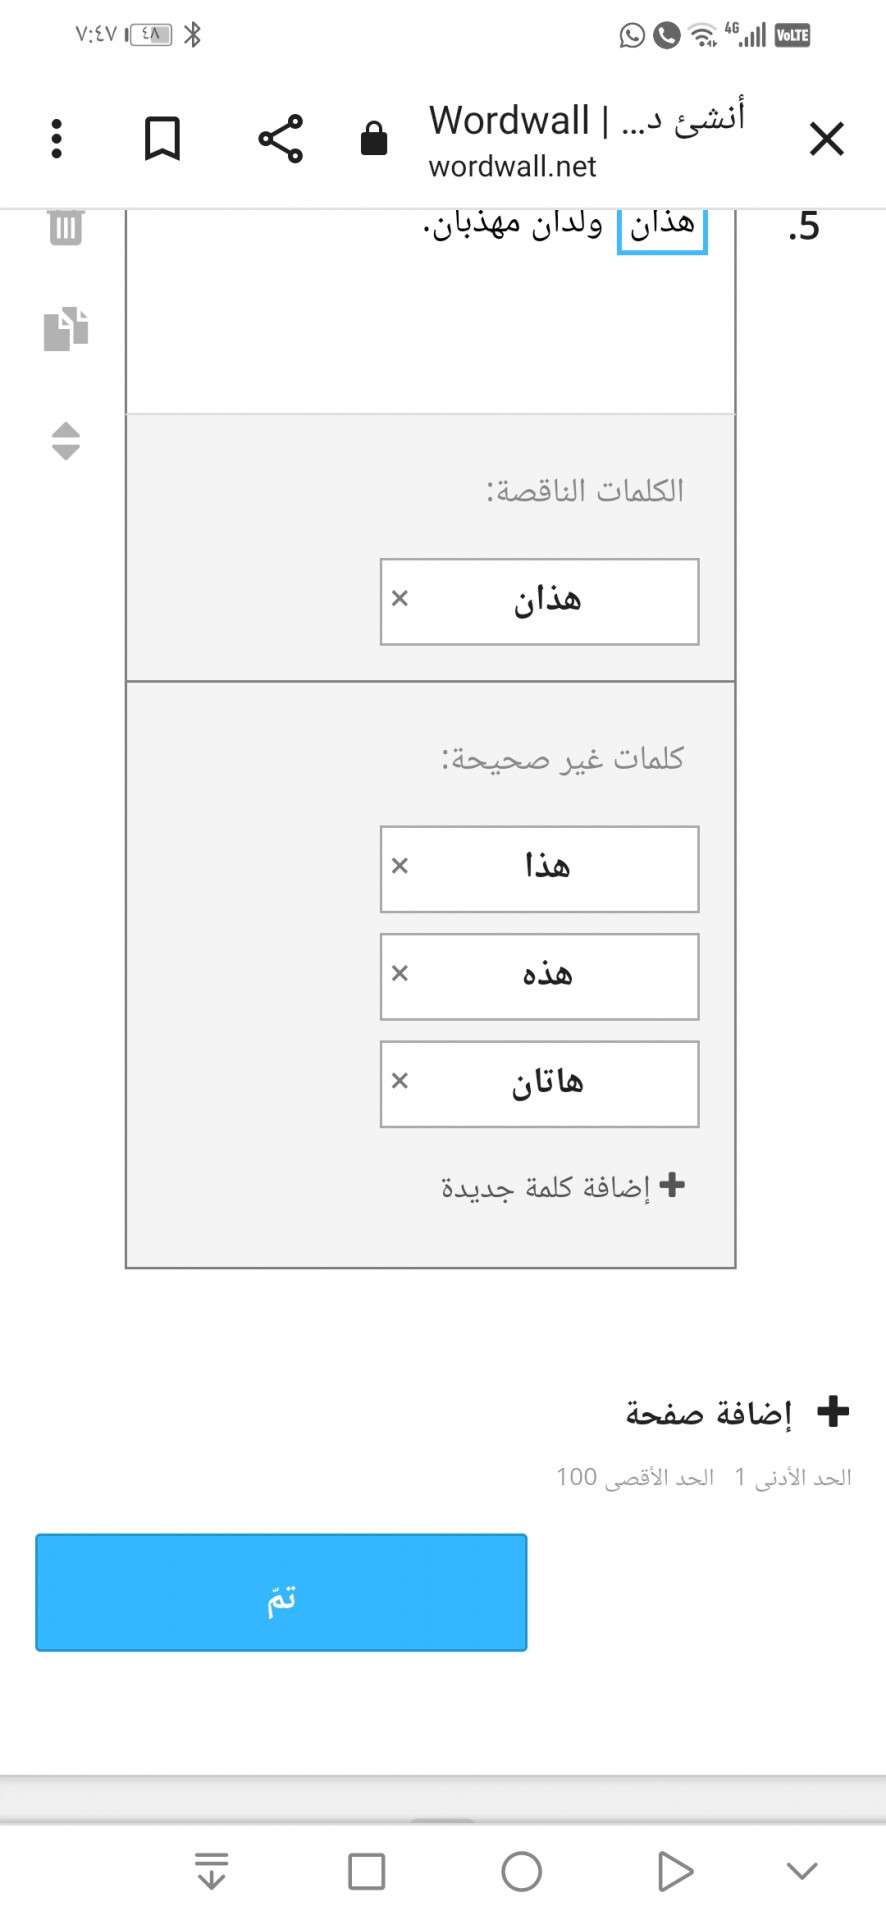Remove incorrect word هذا
Screen dimensions: 886x1920
[400, 866]
